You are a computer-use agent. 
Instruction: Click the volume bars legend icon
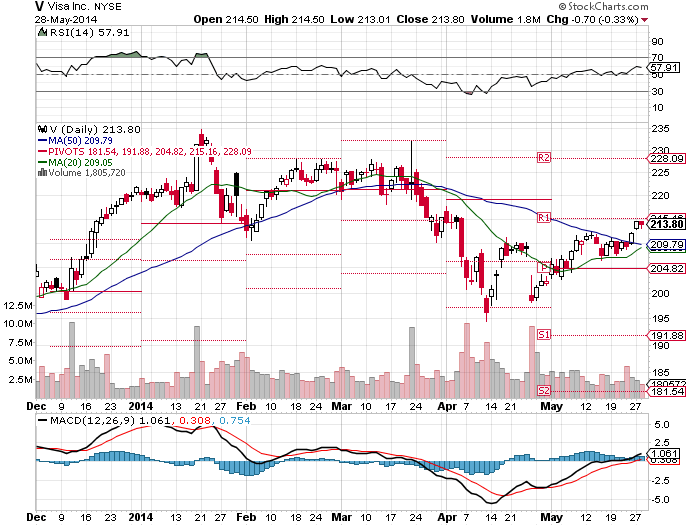42,173
